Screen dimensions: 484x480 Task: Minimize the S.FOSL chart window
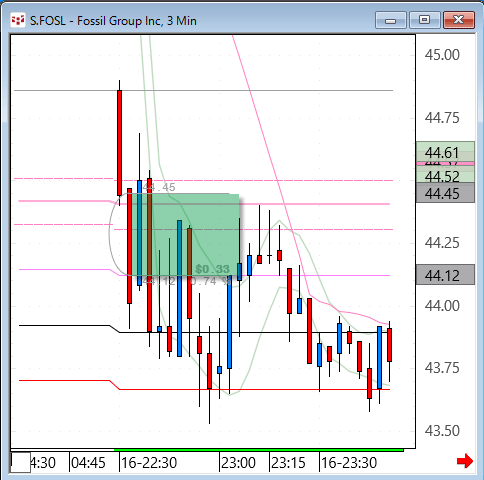click(391, 20)
